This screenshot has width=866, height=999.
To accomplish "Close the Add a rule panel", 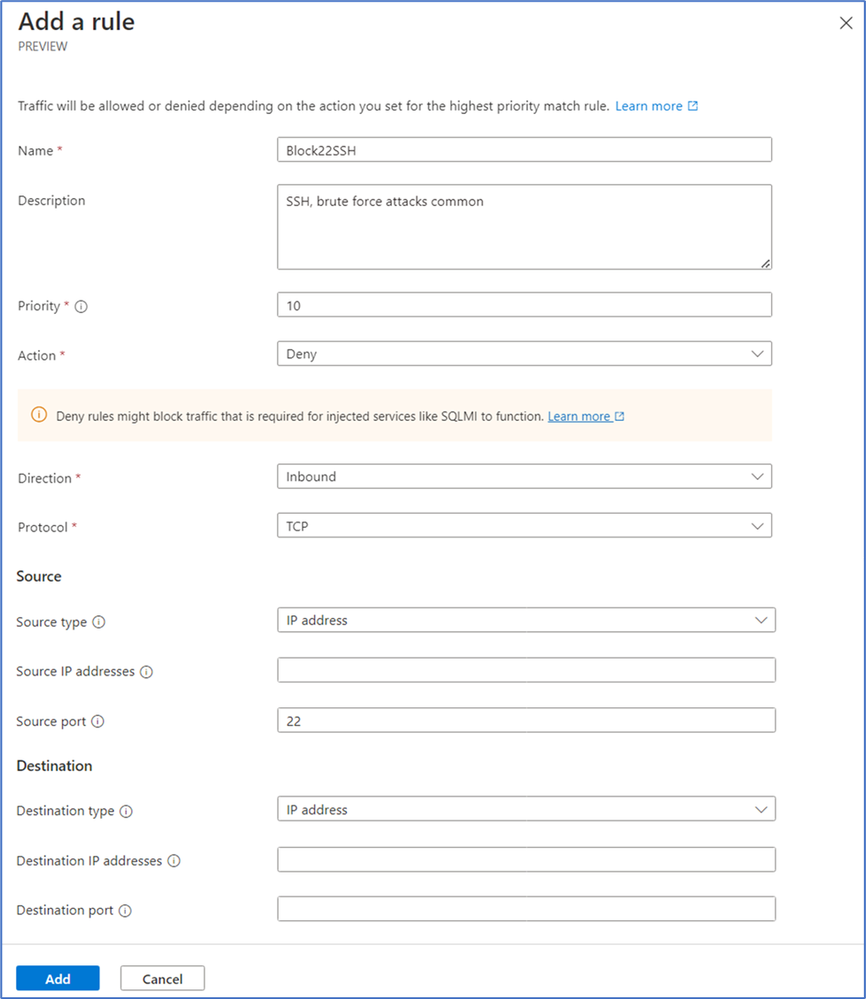I will click(x=846, y=23).
